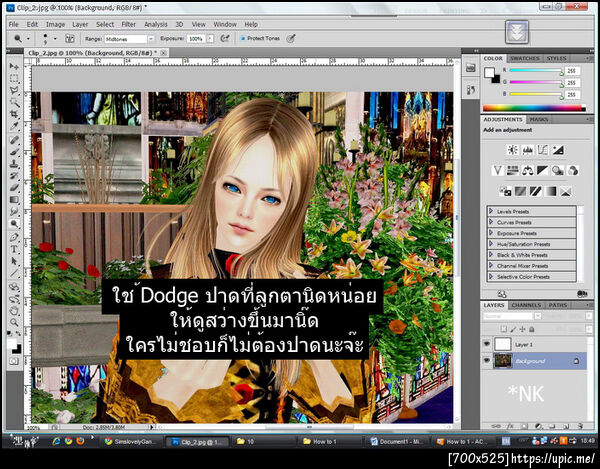The height and width of the screenshot is (469, 600).
Task: Hide the Background layer eye
Action: (x=487, y=361)
